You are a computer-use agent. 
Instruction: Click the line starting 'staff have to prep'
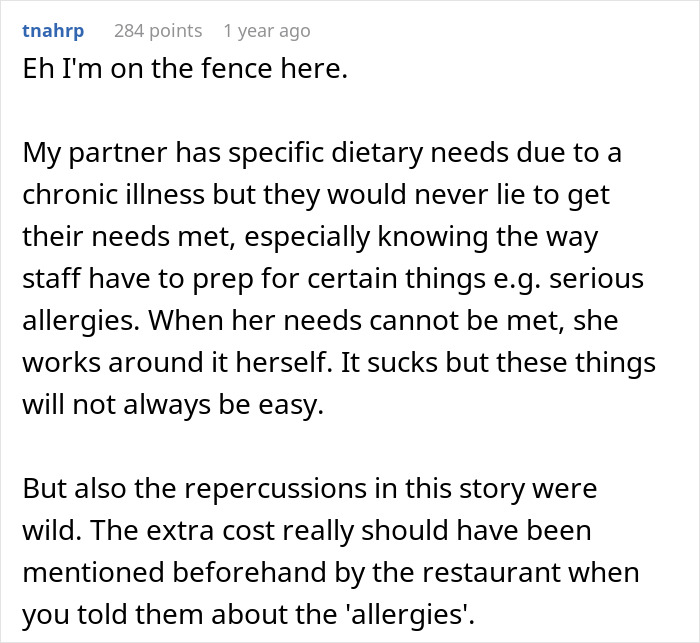(x=333, y=279)
